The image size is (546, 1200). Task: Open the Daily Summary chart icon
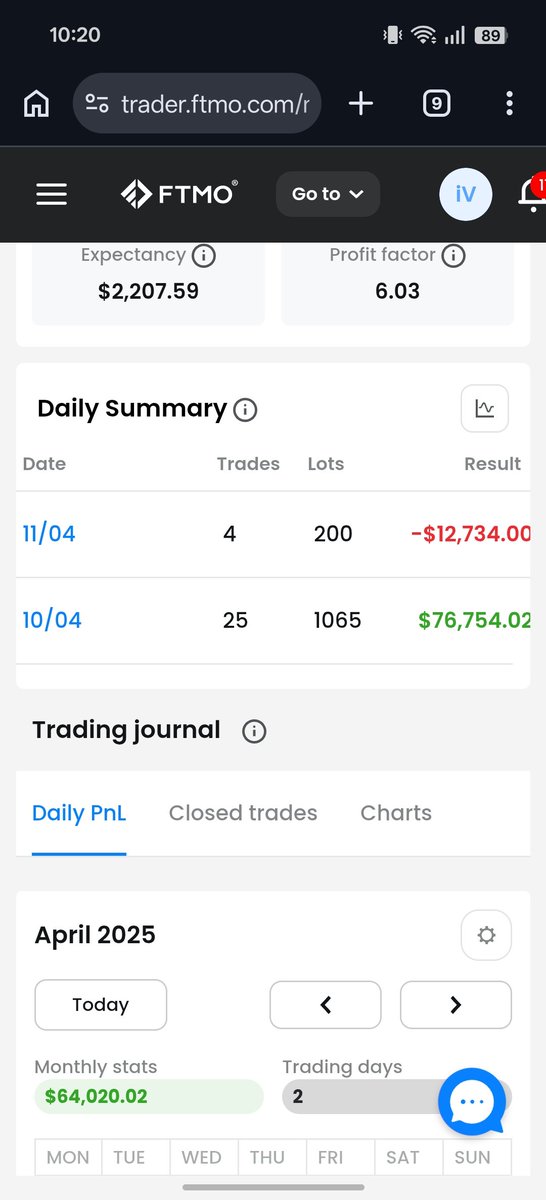coord(485,408)
